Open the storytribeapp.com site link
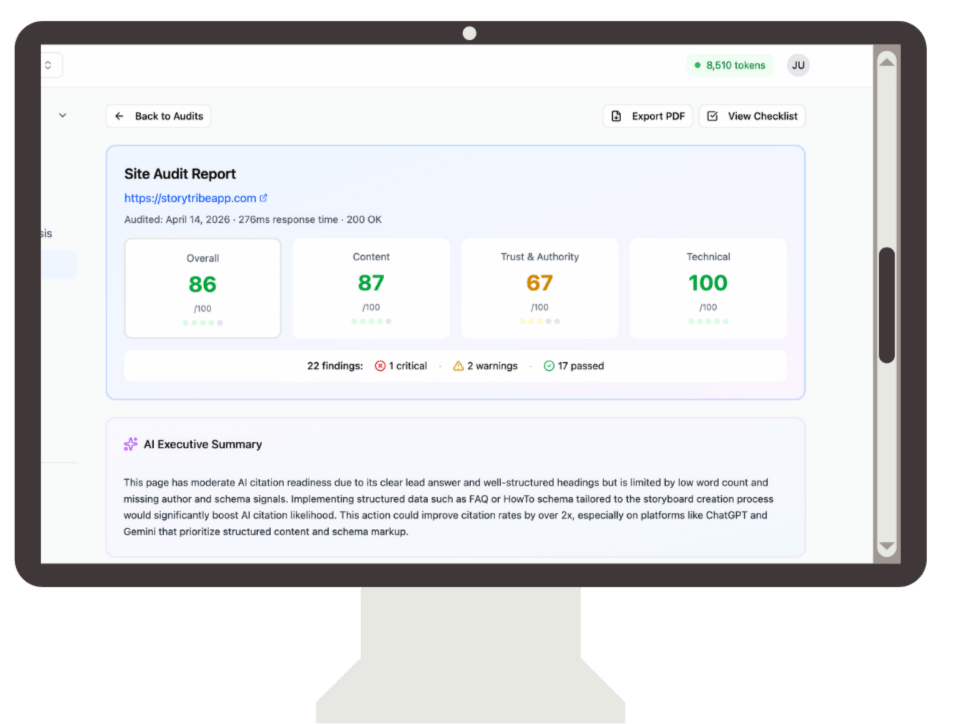 (x=190, y=198)
